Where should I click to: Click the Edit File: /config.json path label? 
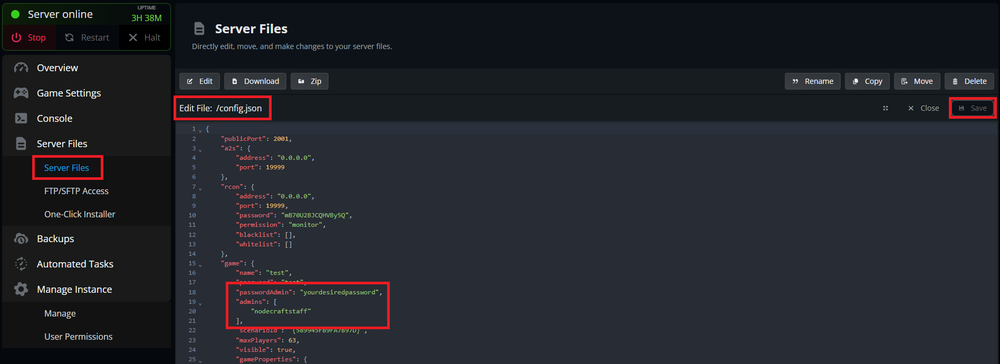[221, 108]
